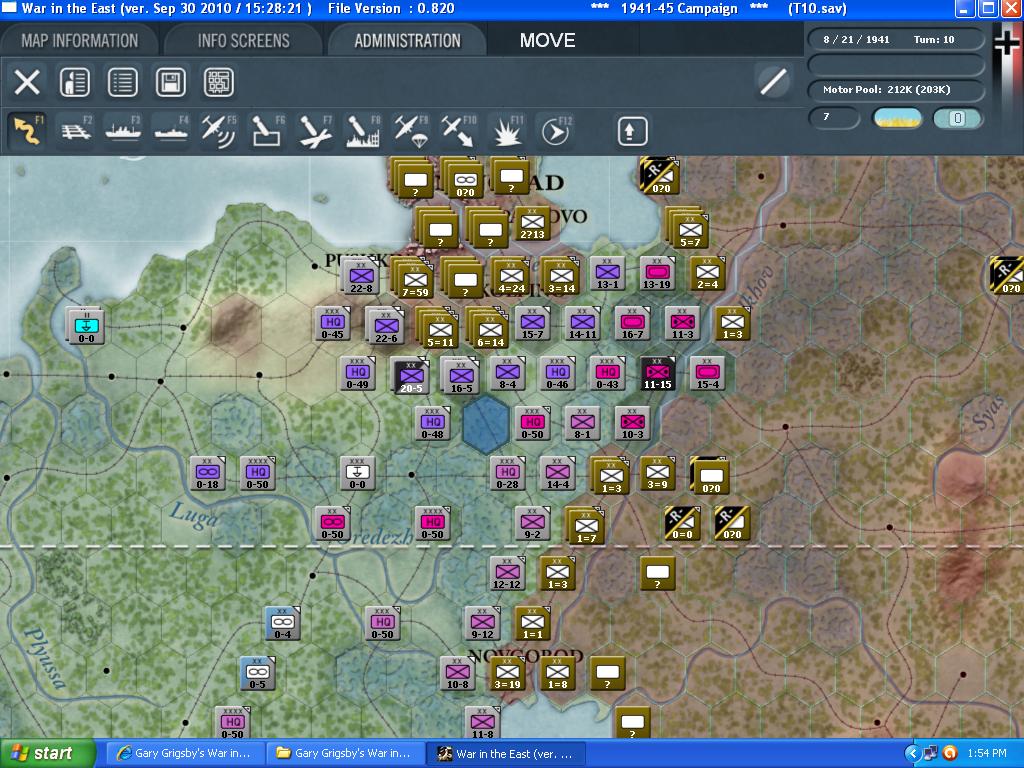Select Bomb City F8 icon
Viewport: 1024px width, 768px height.
(363, 131)
